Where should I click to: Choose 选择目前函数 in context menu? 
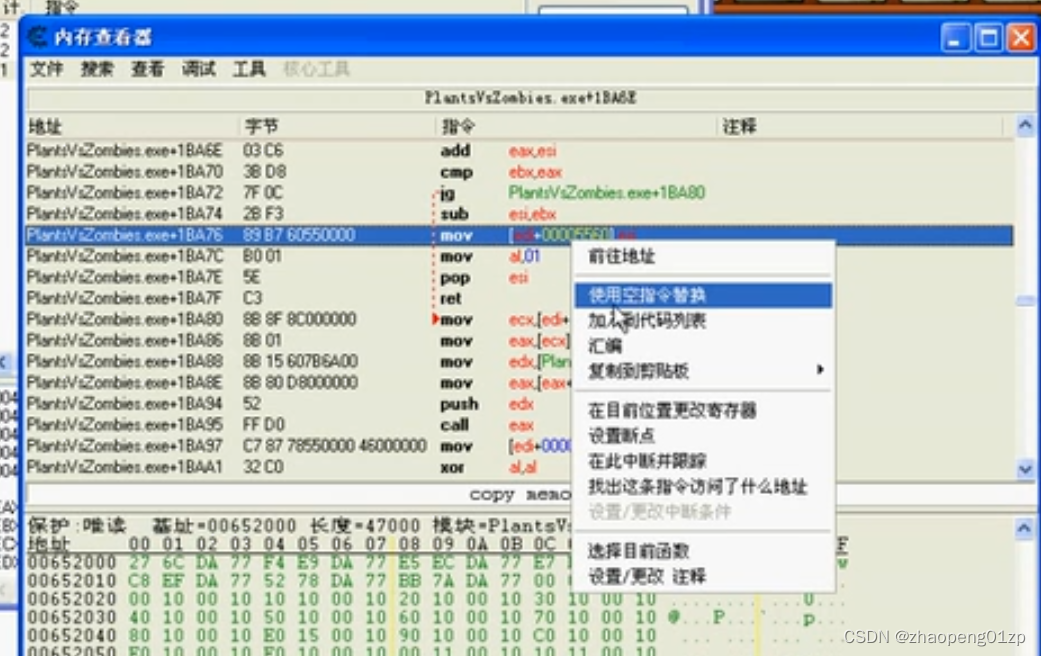click(703, 551)
